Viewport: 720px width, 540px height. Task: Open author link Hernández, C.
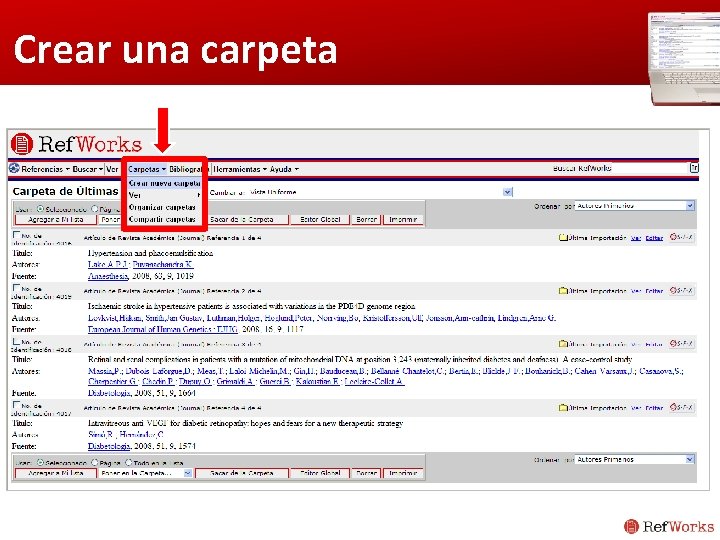[141, 434]
